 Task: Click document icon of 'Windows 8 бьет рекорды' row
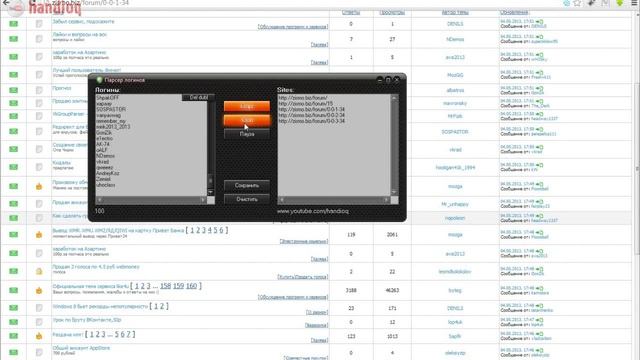(39, 308)
